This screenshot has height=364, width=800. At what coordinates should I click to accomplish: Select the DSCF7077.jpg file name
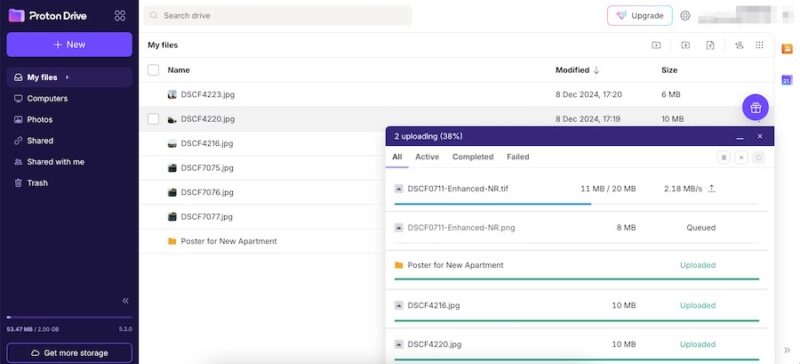207,217
